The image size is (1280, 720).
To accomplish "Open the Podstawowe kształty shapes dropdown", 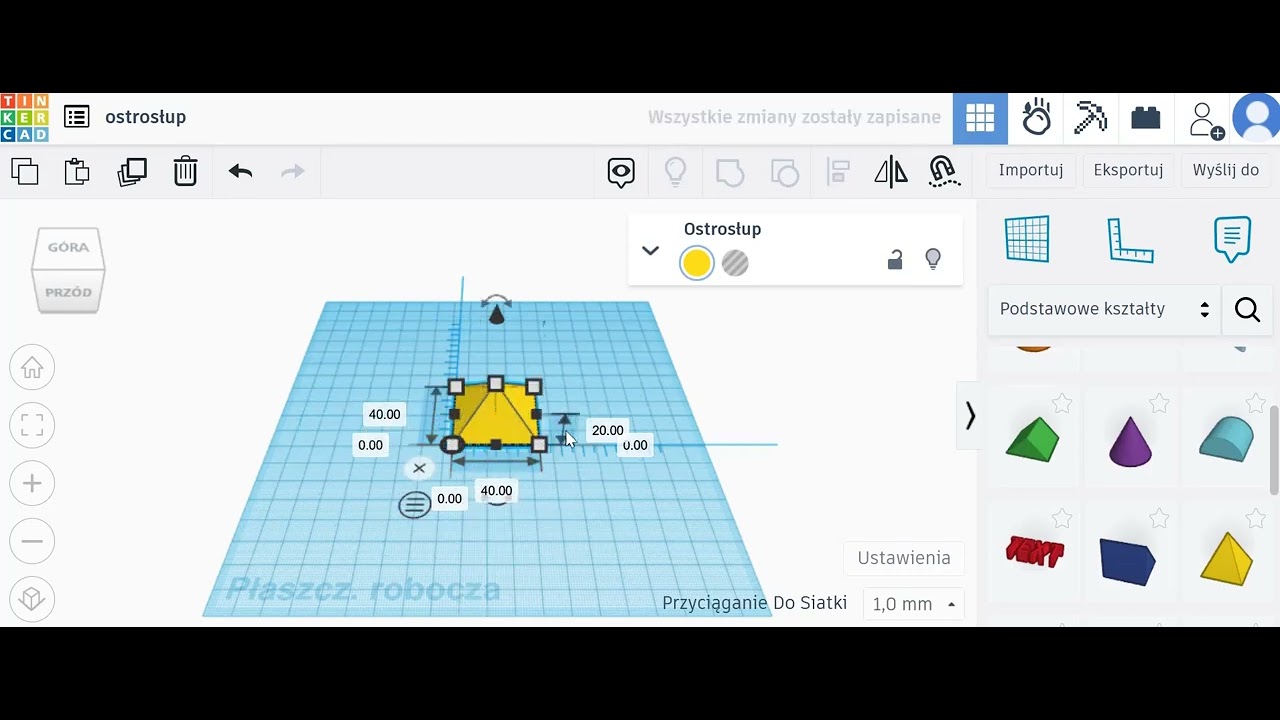I will [x=1104, y=309].
